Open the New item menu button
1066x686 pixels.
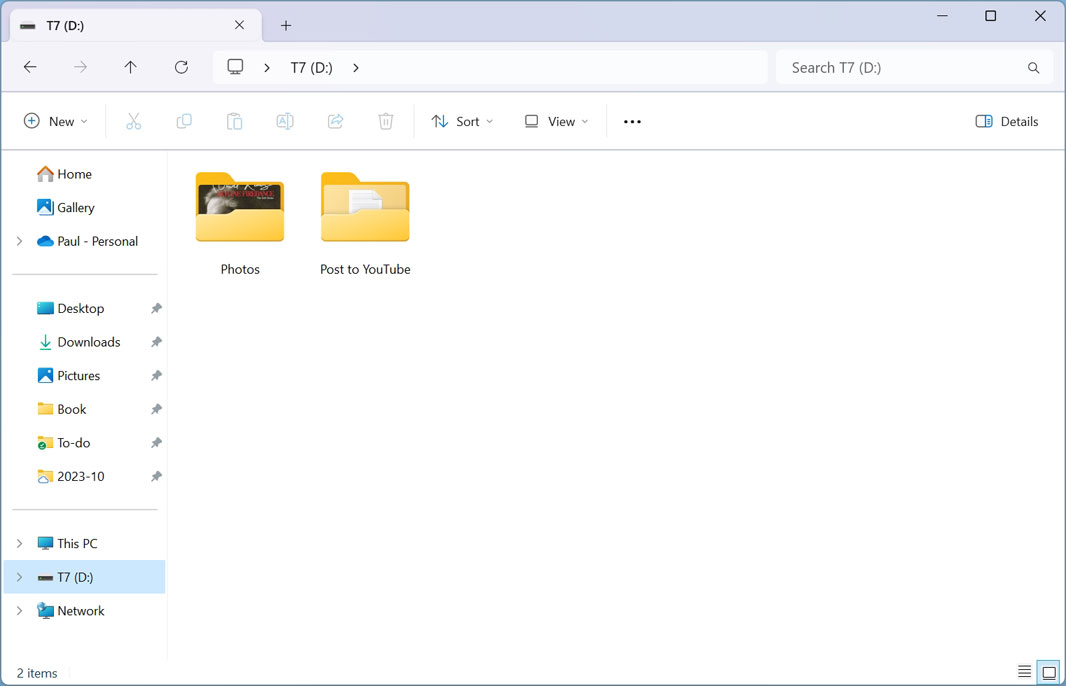(56, 121)
